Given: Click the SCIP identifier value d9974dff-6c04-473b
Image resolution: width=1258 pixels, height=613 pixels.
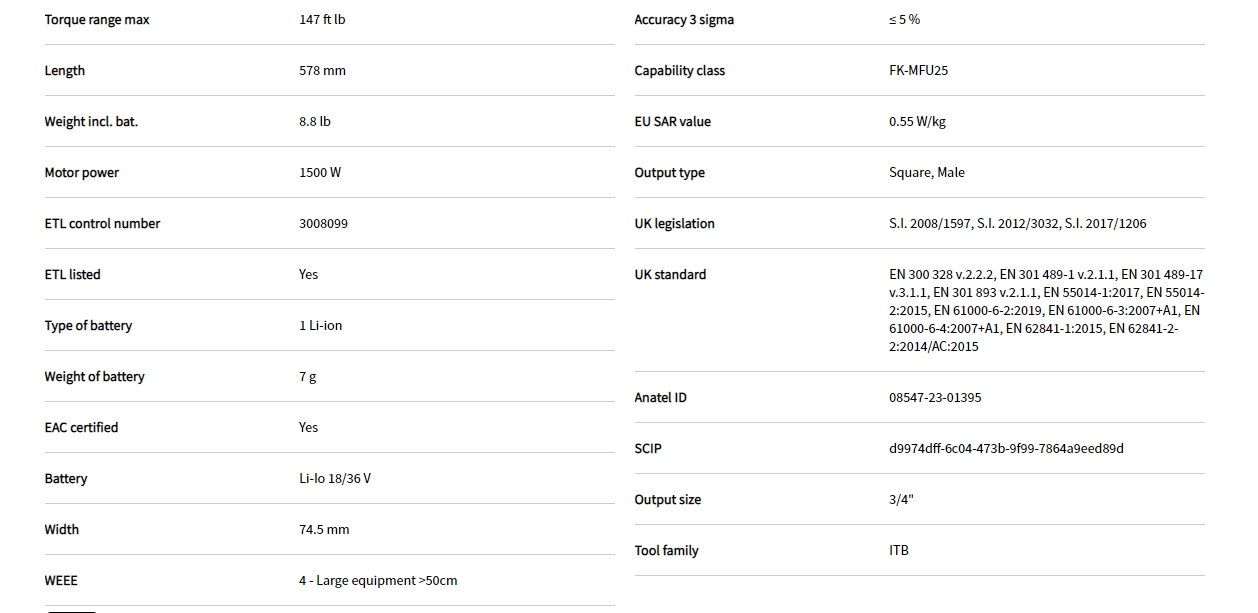Looking at the screenshot, I should (1006, 449).
